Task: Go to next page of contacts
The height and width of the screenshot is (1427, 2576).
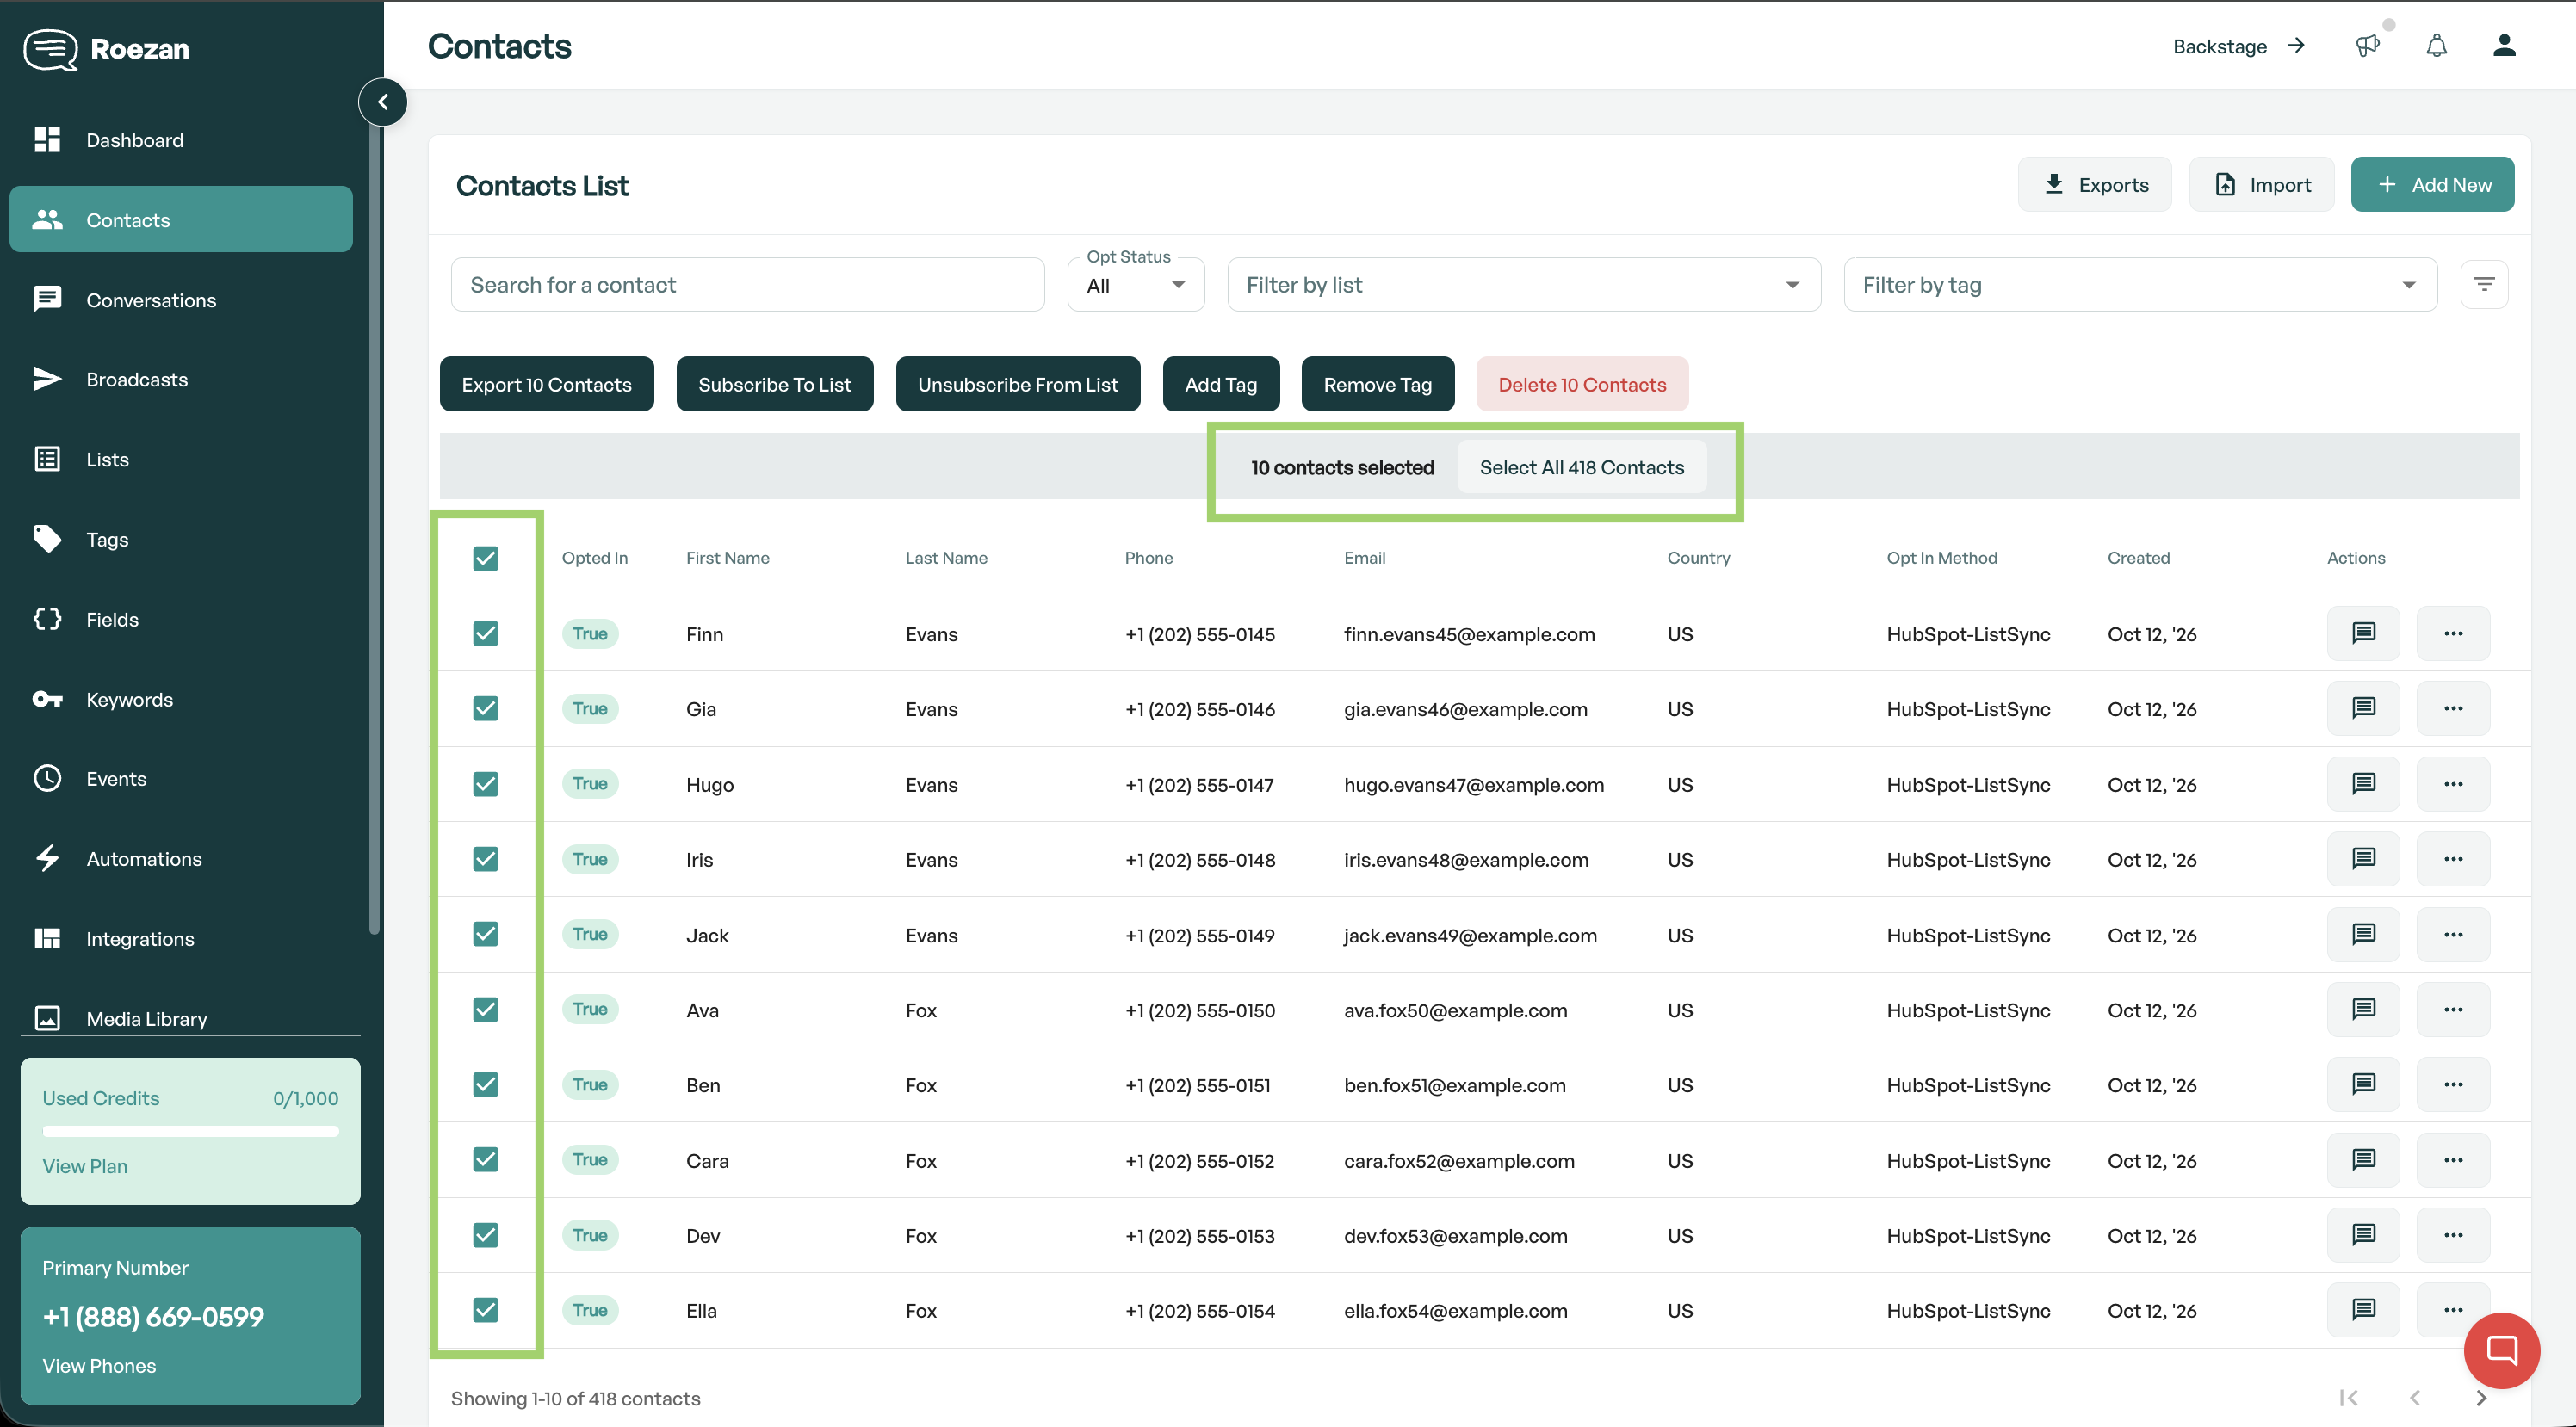Action: click(2481, 1398)
